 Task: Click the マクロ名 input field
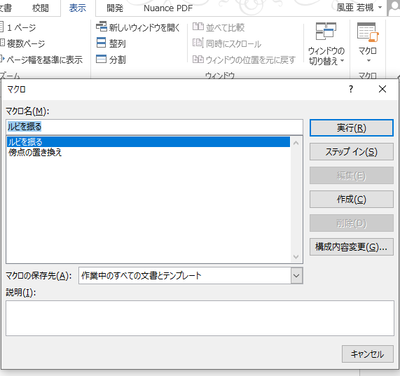tap(154, 127)
